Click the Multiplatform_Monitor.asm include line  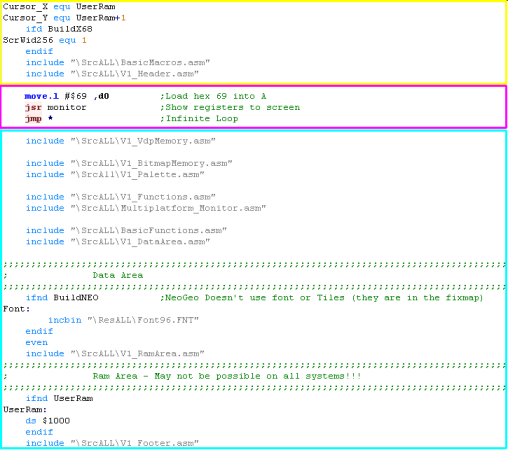[146, 208]
